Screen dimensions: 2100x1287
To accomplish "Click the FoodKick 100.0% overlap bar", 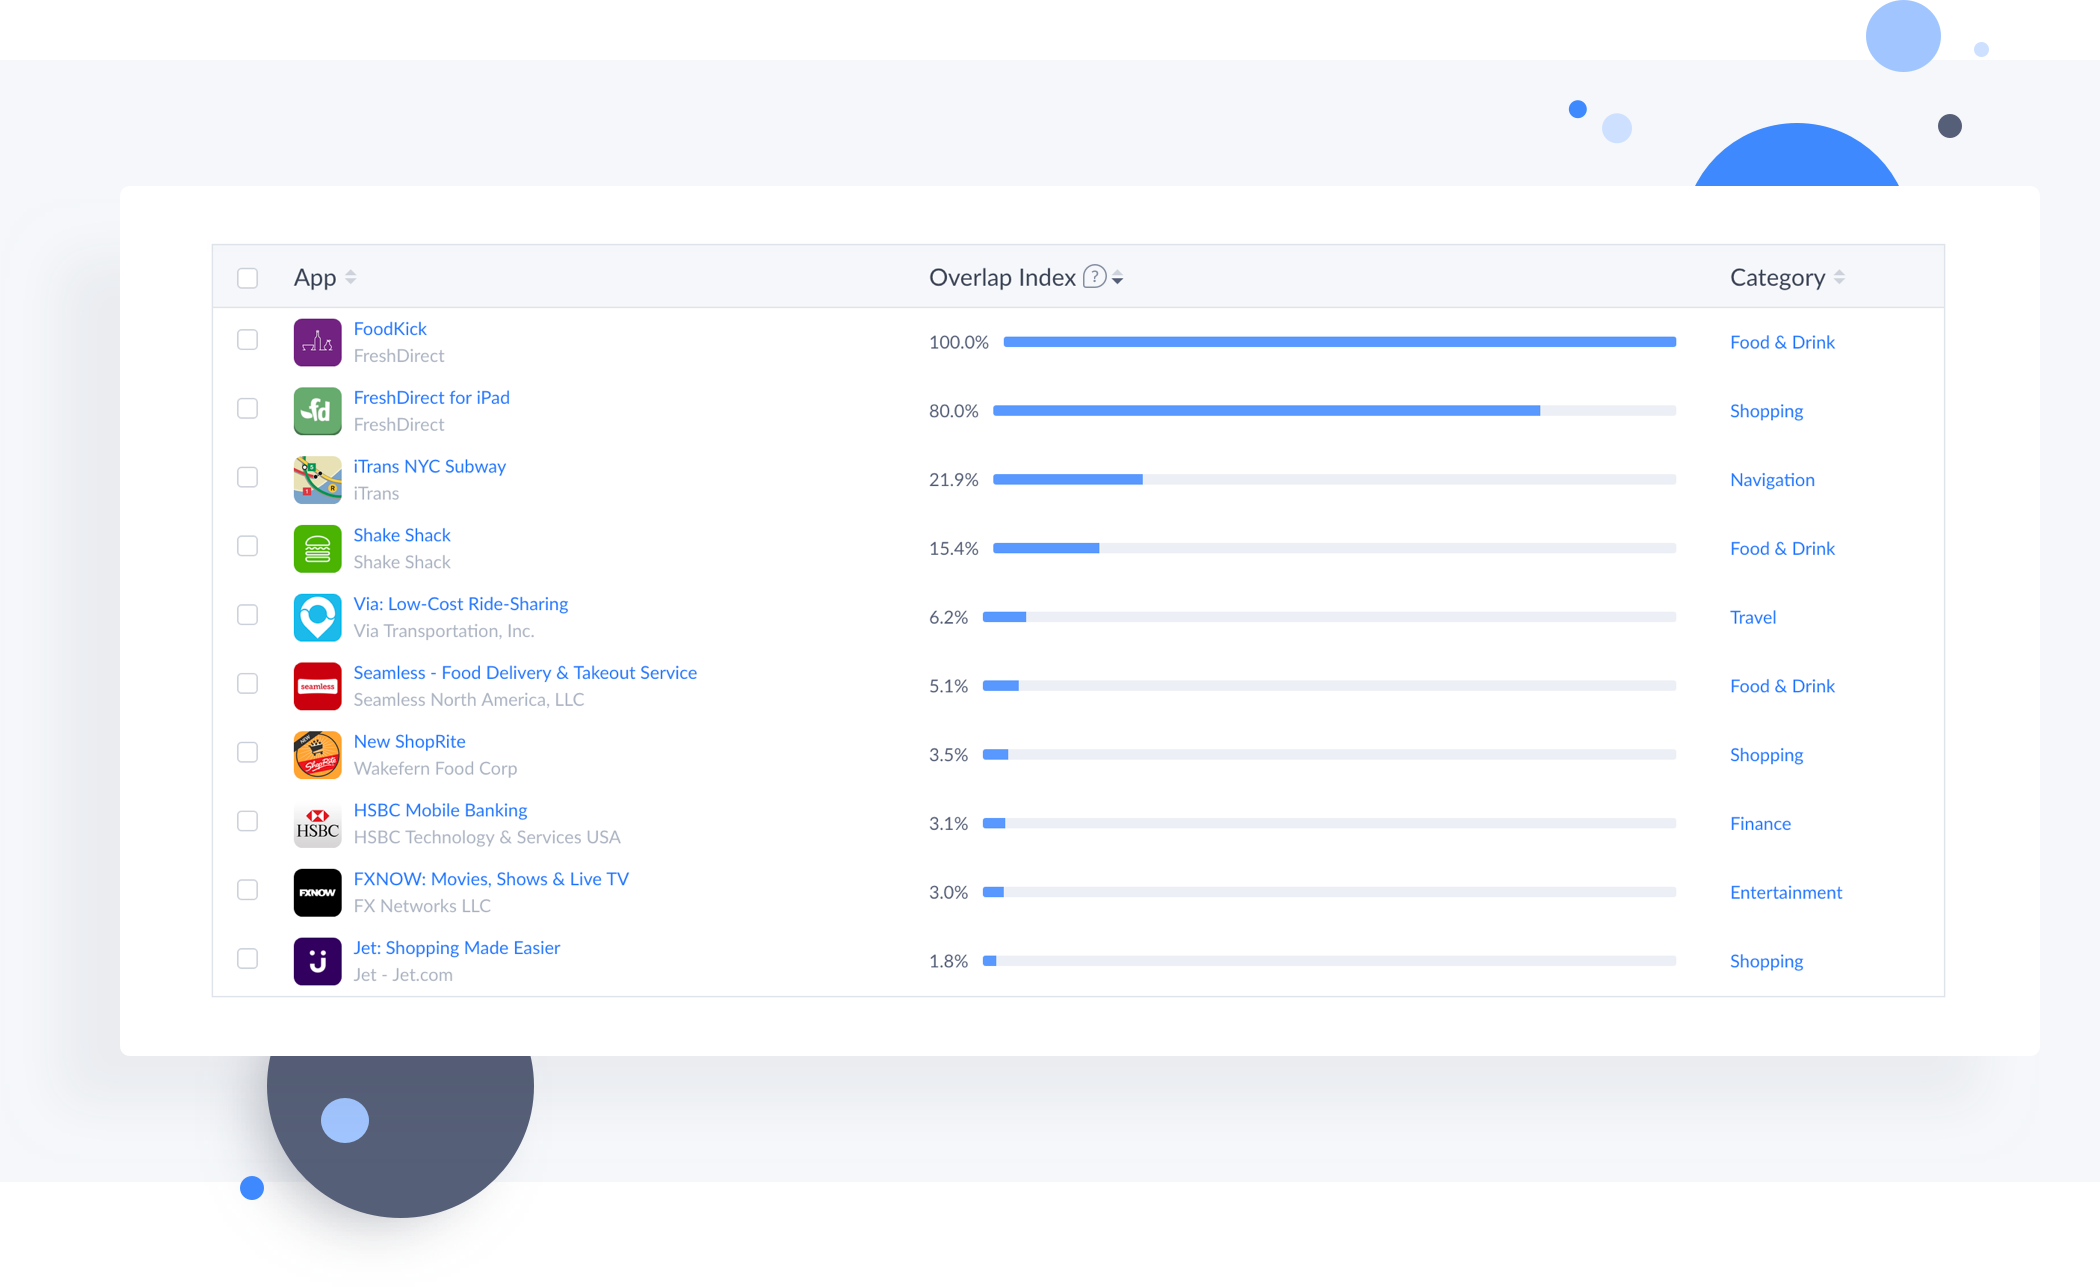I will (x=1340, y=342).
